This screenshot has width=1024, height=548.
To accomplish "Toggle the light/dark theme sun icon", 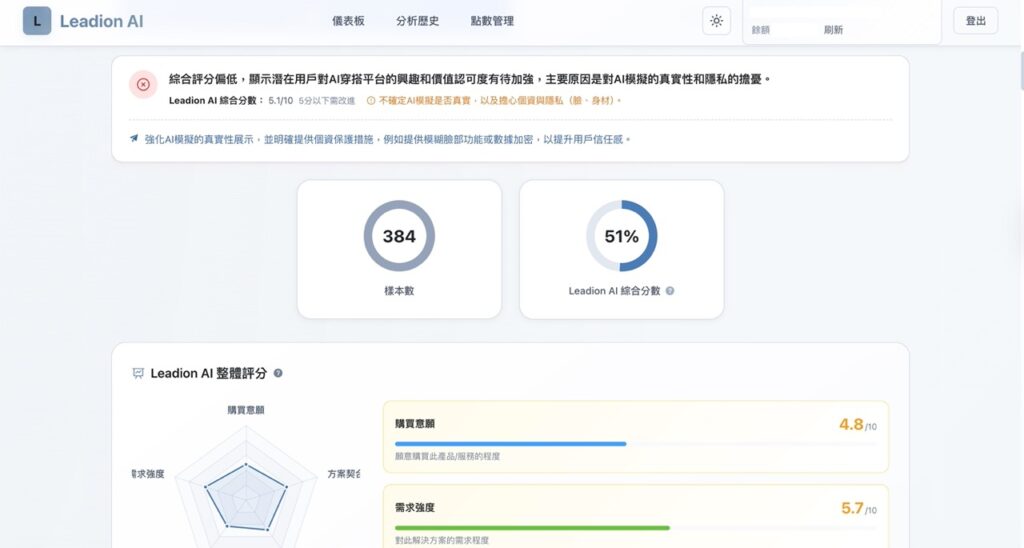I will point(716,21).
